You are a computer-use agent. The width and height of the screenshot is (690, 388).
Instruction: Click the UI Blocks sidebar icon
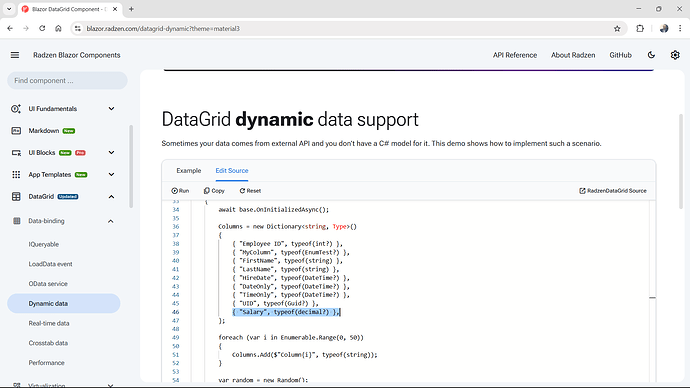[x=16, y=153]
